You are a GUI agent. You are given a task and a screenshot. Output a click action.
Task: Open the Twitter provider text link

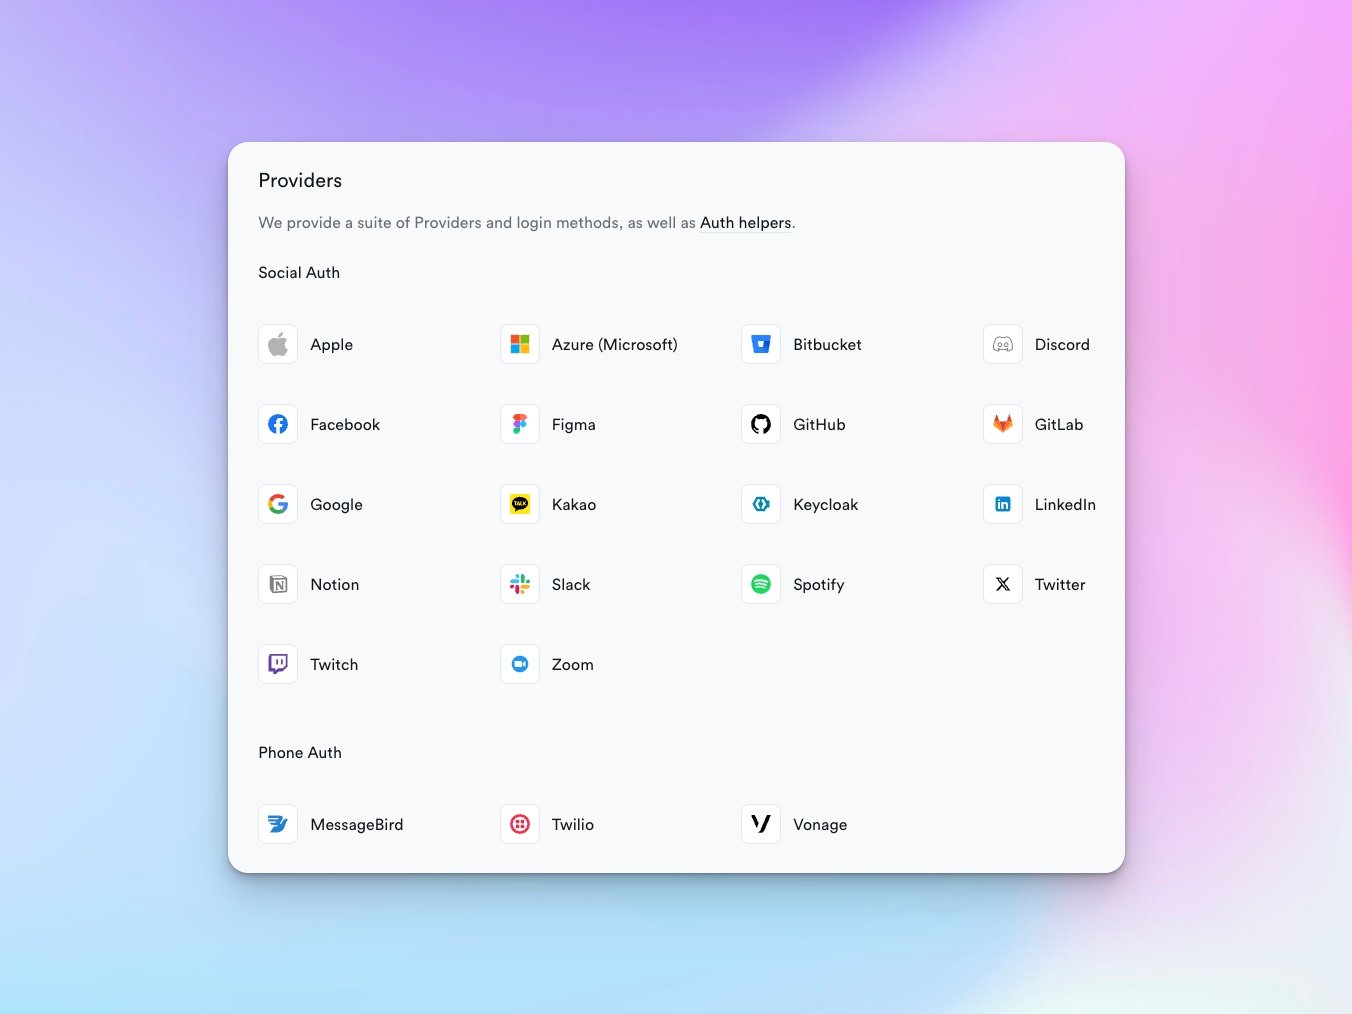coord(1059,585)
